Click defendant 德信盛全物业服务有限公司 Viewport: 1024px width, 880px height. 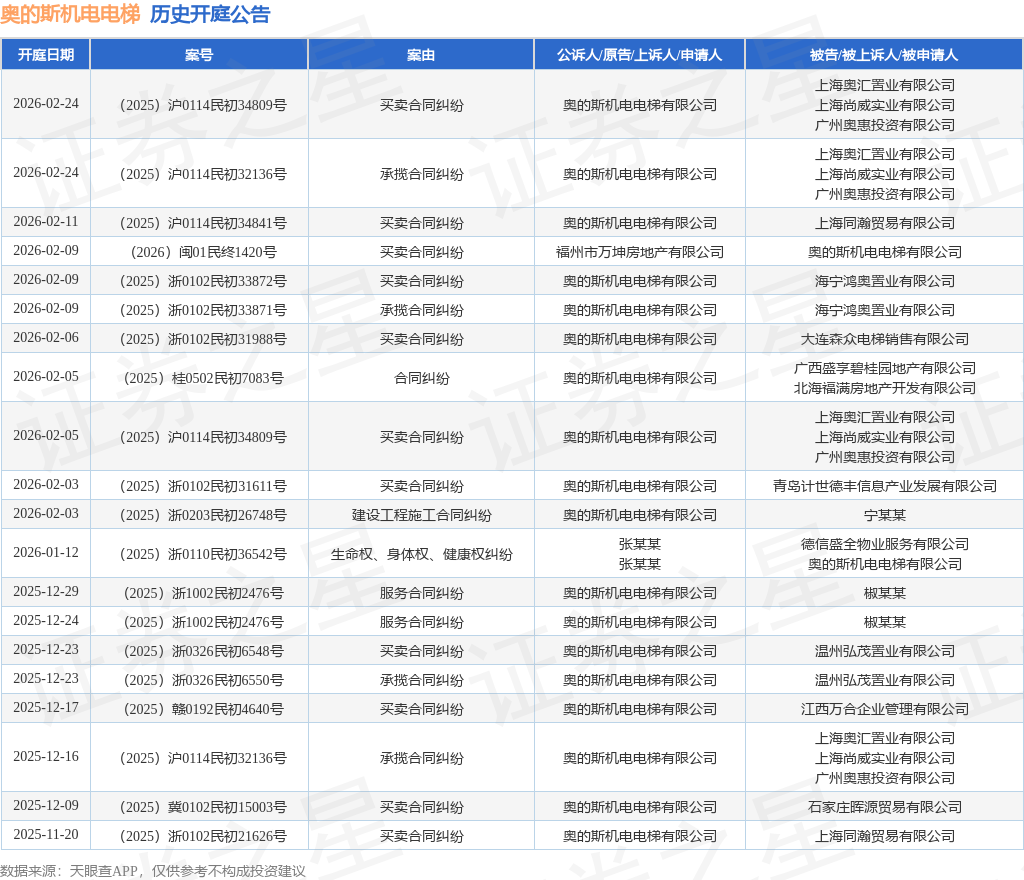pyautogui.click(x=884, y=544)
